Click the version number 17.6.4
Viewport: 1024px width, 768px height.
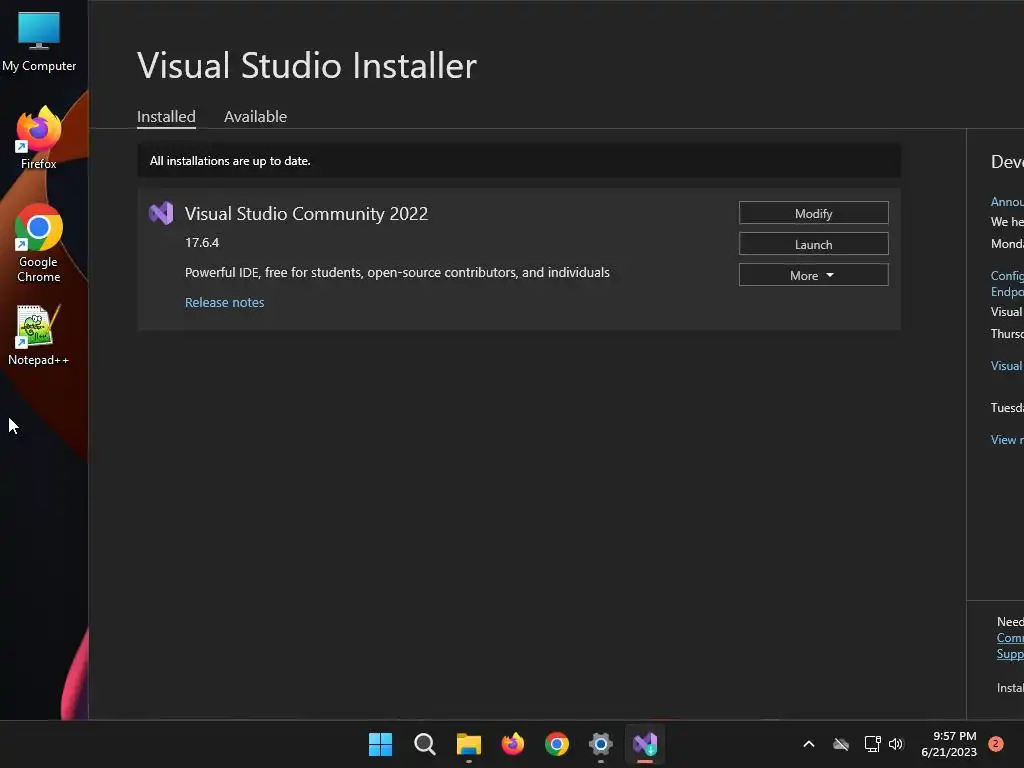pos(202,242)
